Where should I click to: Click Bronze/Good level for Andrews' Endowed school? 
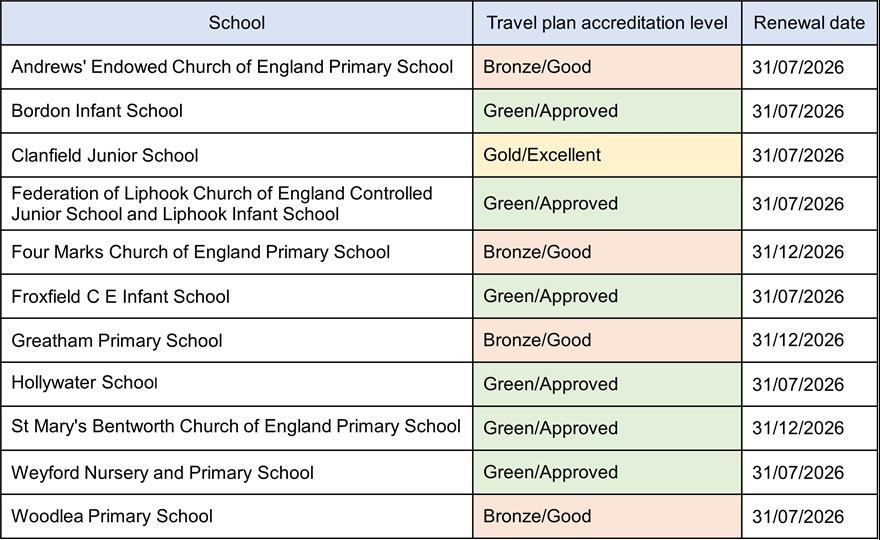[537, 67]
